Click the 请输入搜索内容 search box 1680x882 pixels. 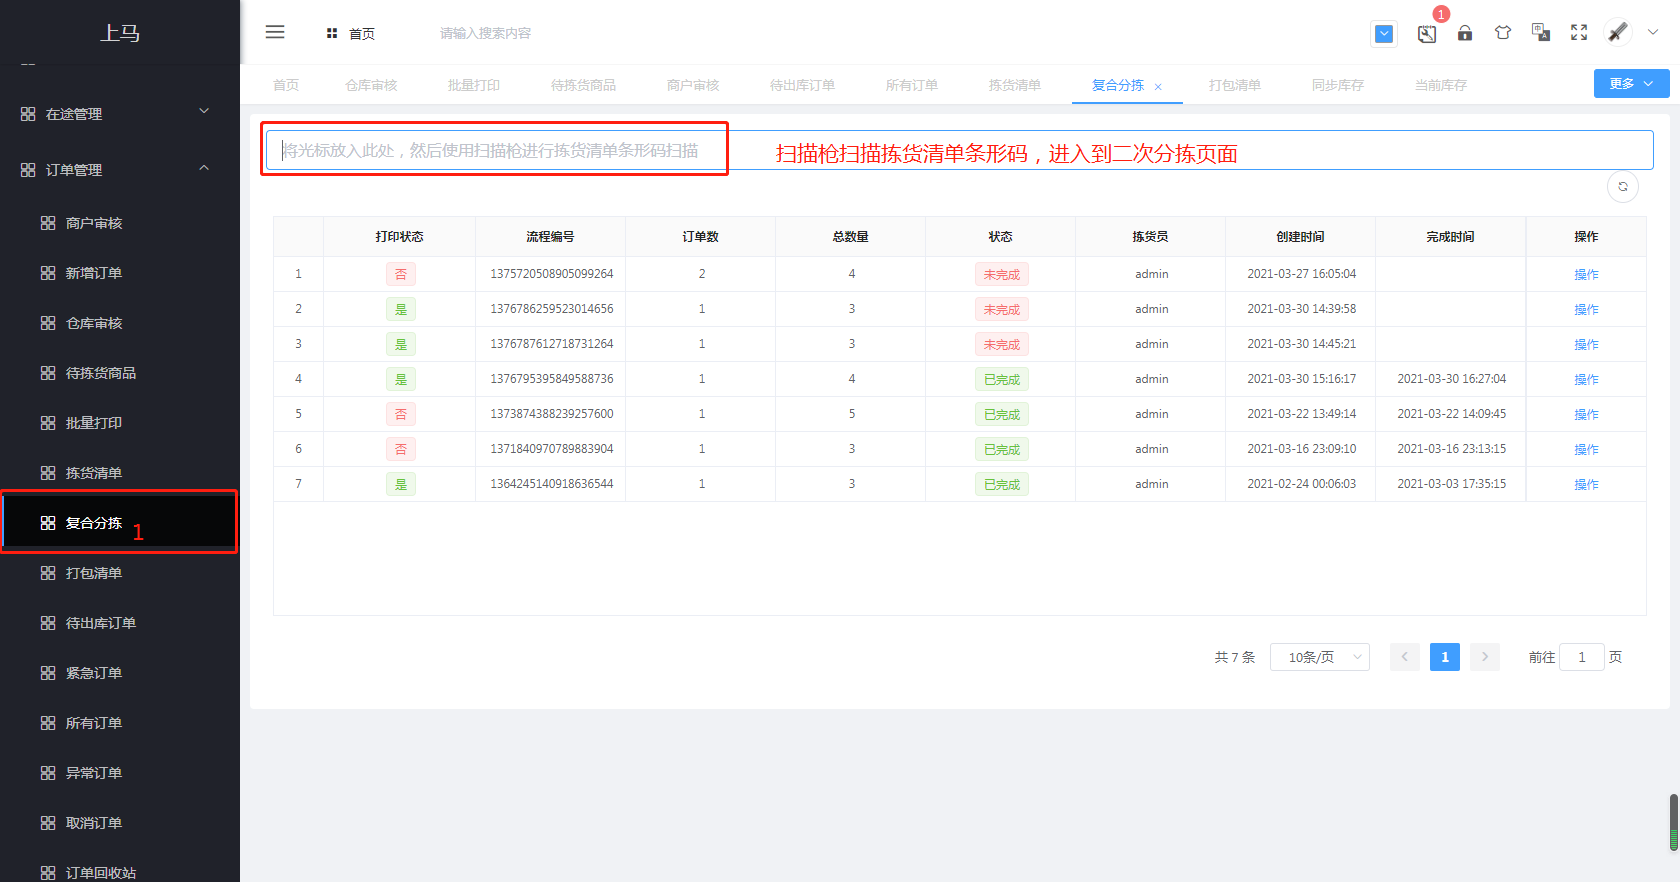pyautogui.click(x=485, y=33)
